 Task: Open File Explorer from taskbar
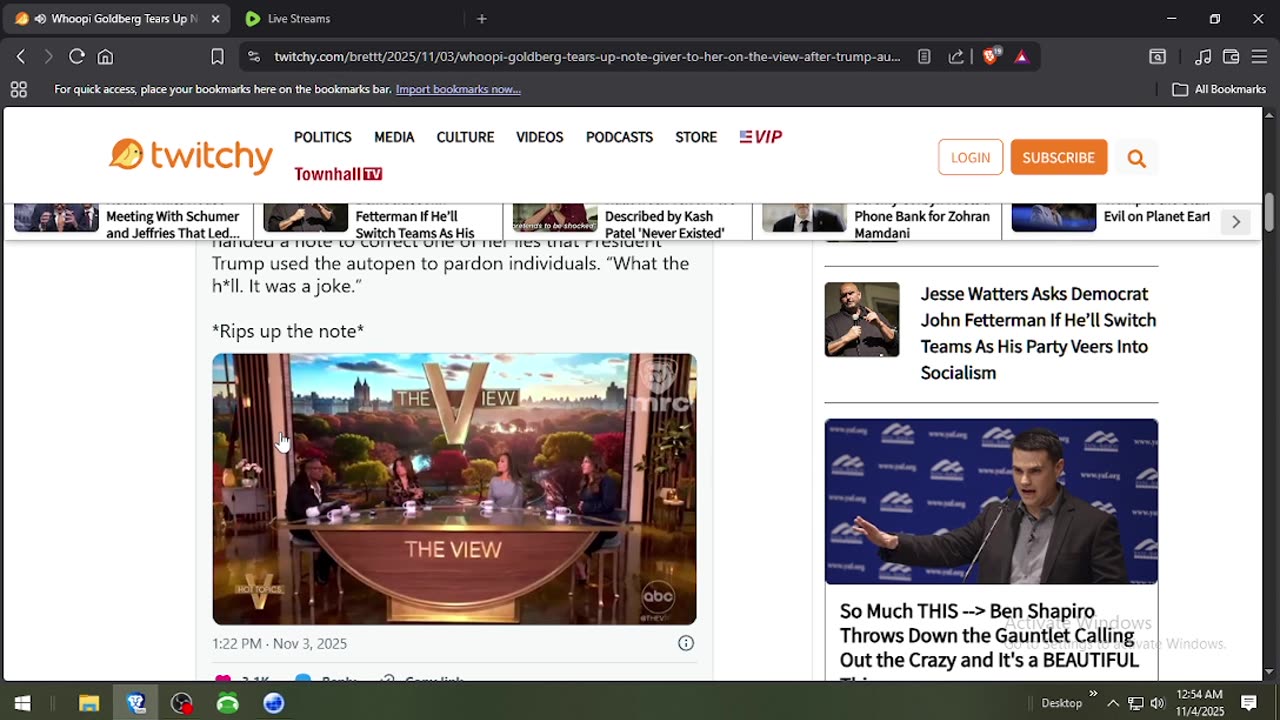(89, 703)
